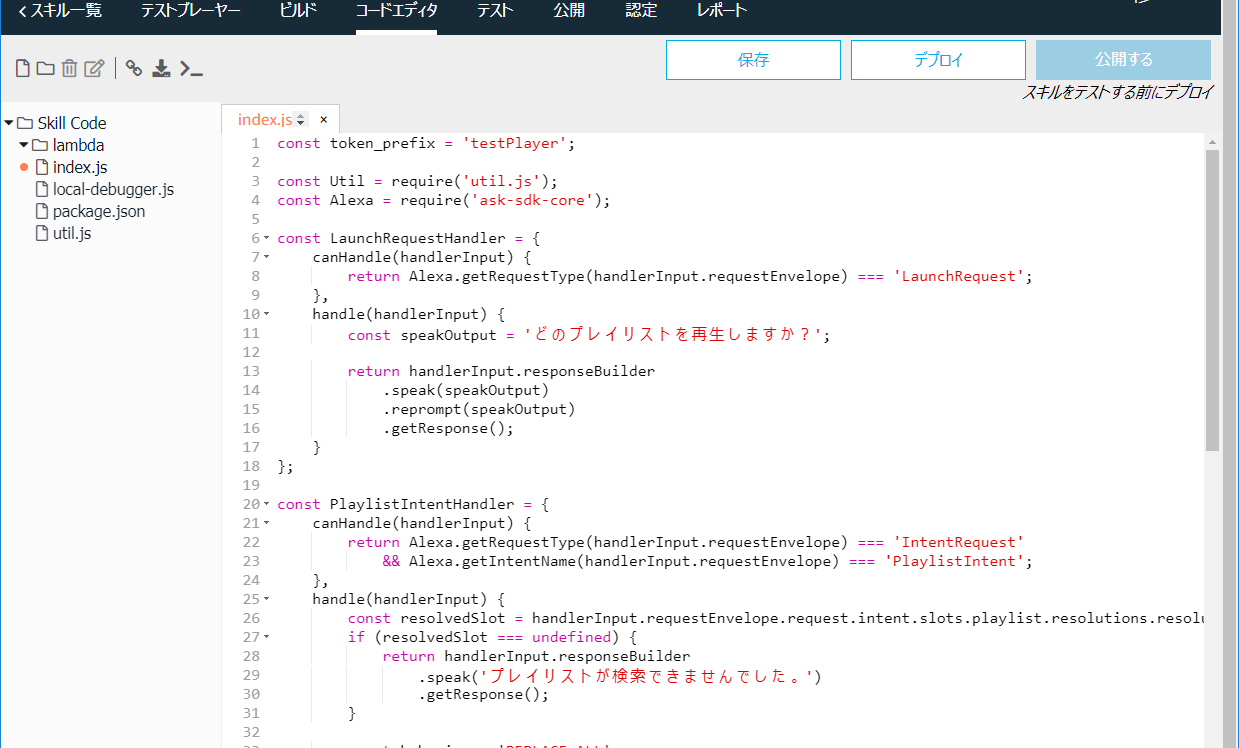The image size is (1239, 748).
Task: Fold code at line 21 arrow
Action: [267, 523]
